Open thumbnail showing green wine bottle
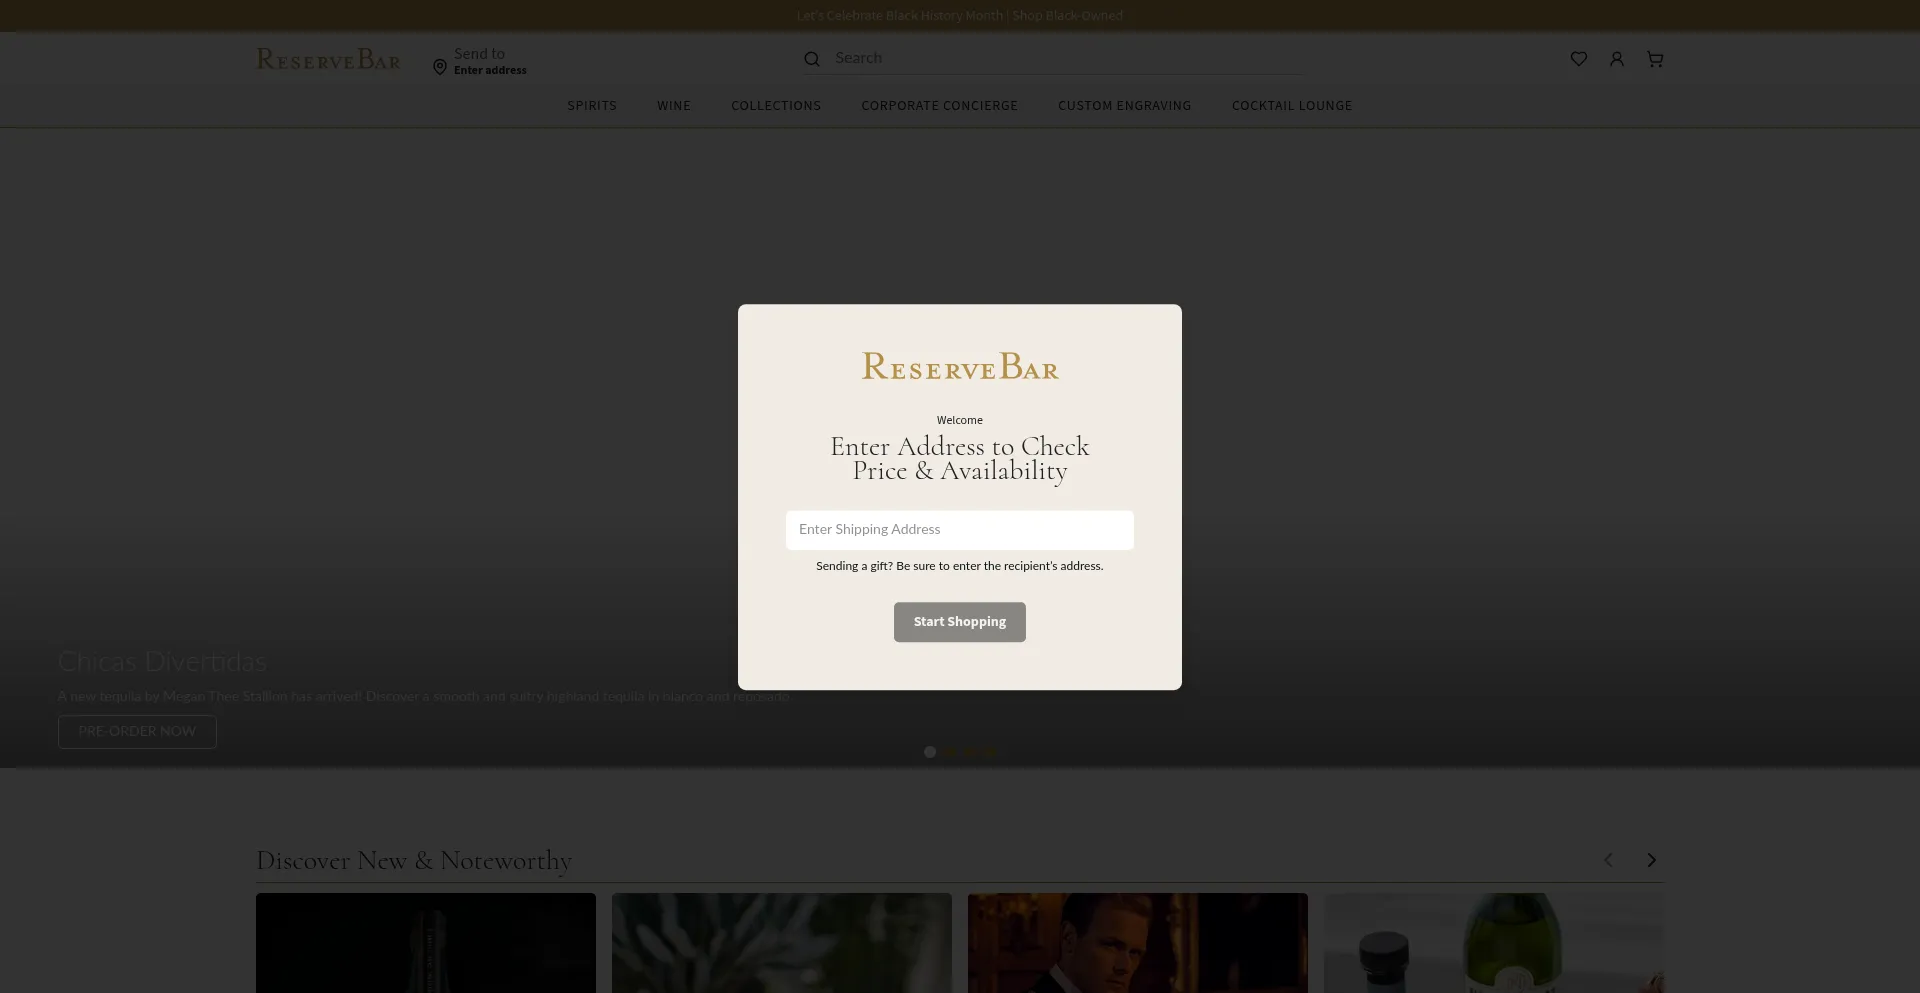 (1494, 943)
